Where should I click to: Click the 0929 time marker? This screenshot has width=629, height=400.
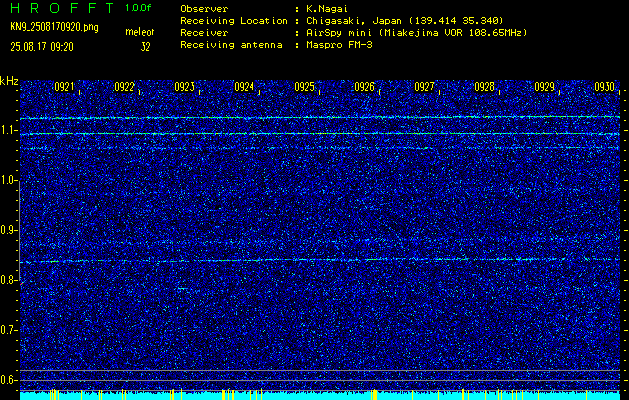544,87
